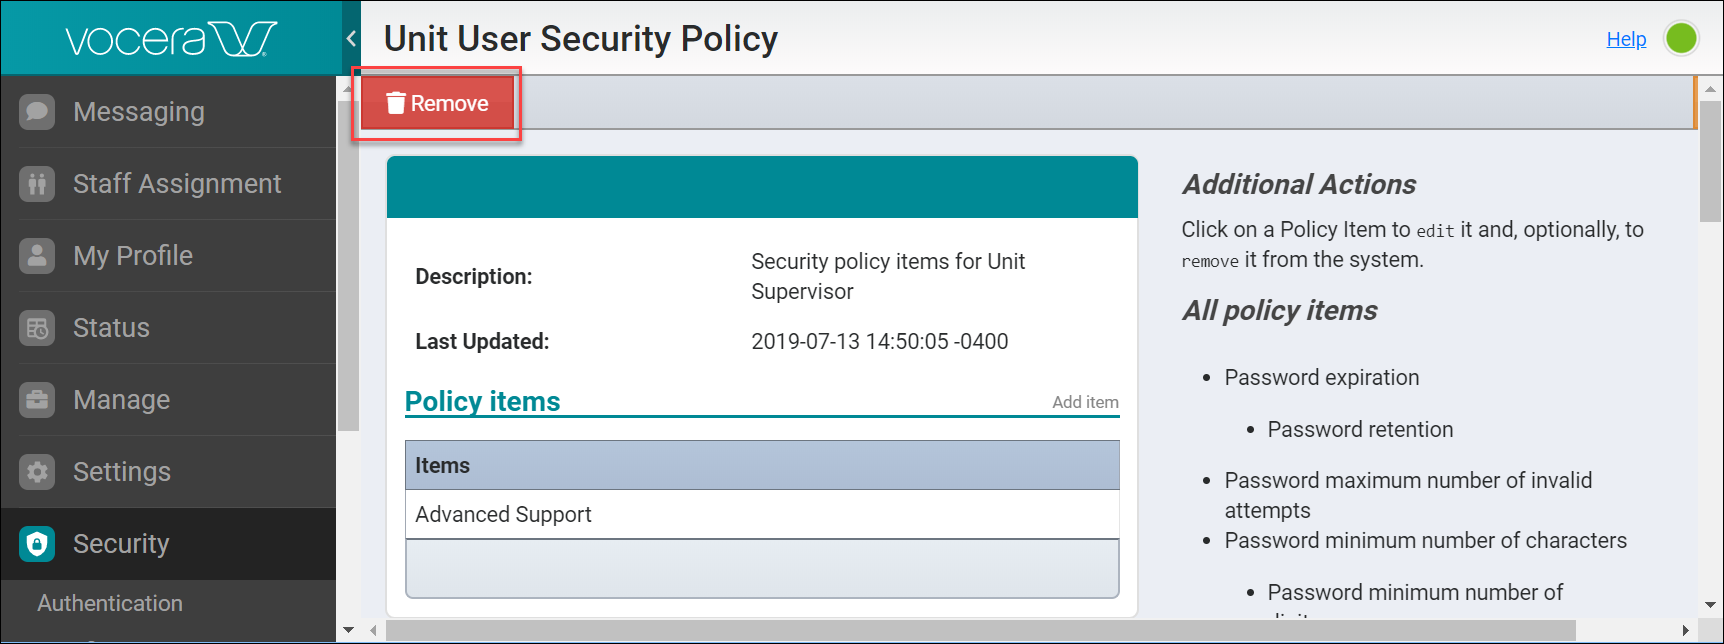This screenshot has width=1724, height=644.
Task: Click the Unit User Security Policy title
Action: 581,39
